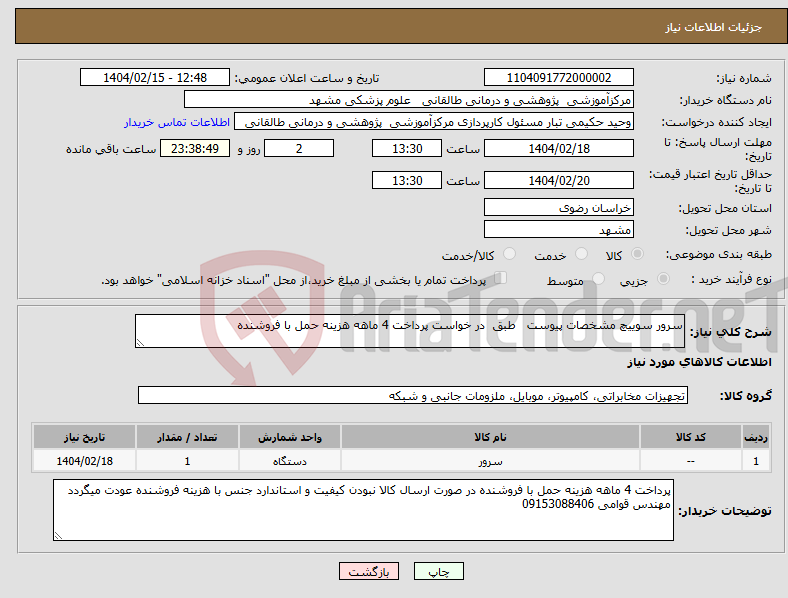Click the جزئیات اطلاعات نیاز page title
Image resolution: width=788 pixels, height=598 pixels.
(x=714, y=27)
